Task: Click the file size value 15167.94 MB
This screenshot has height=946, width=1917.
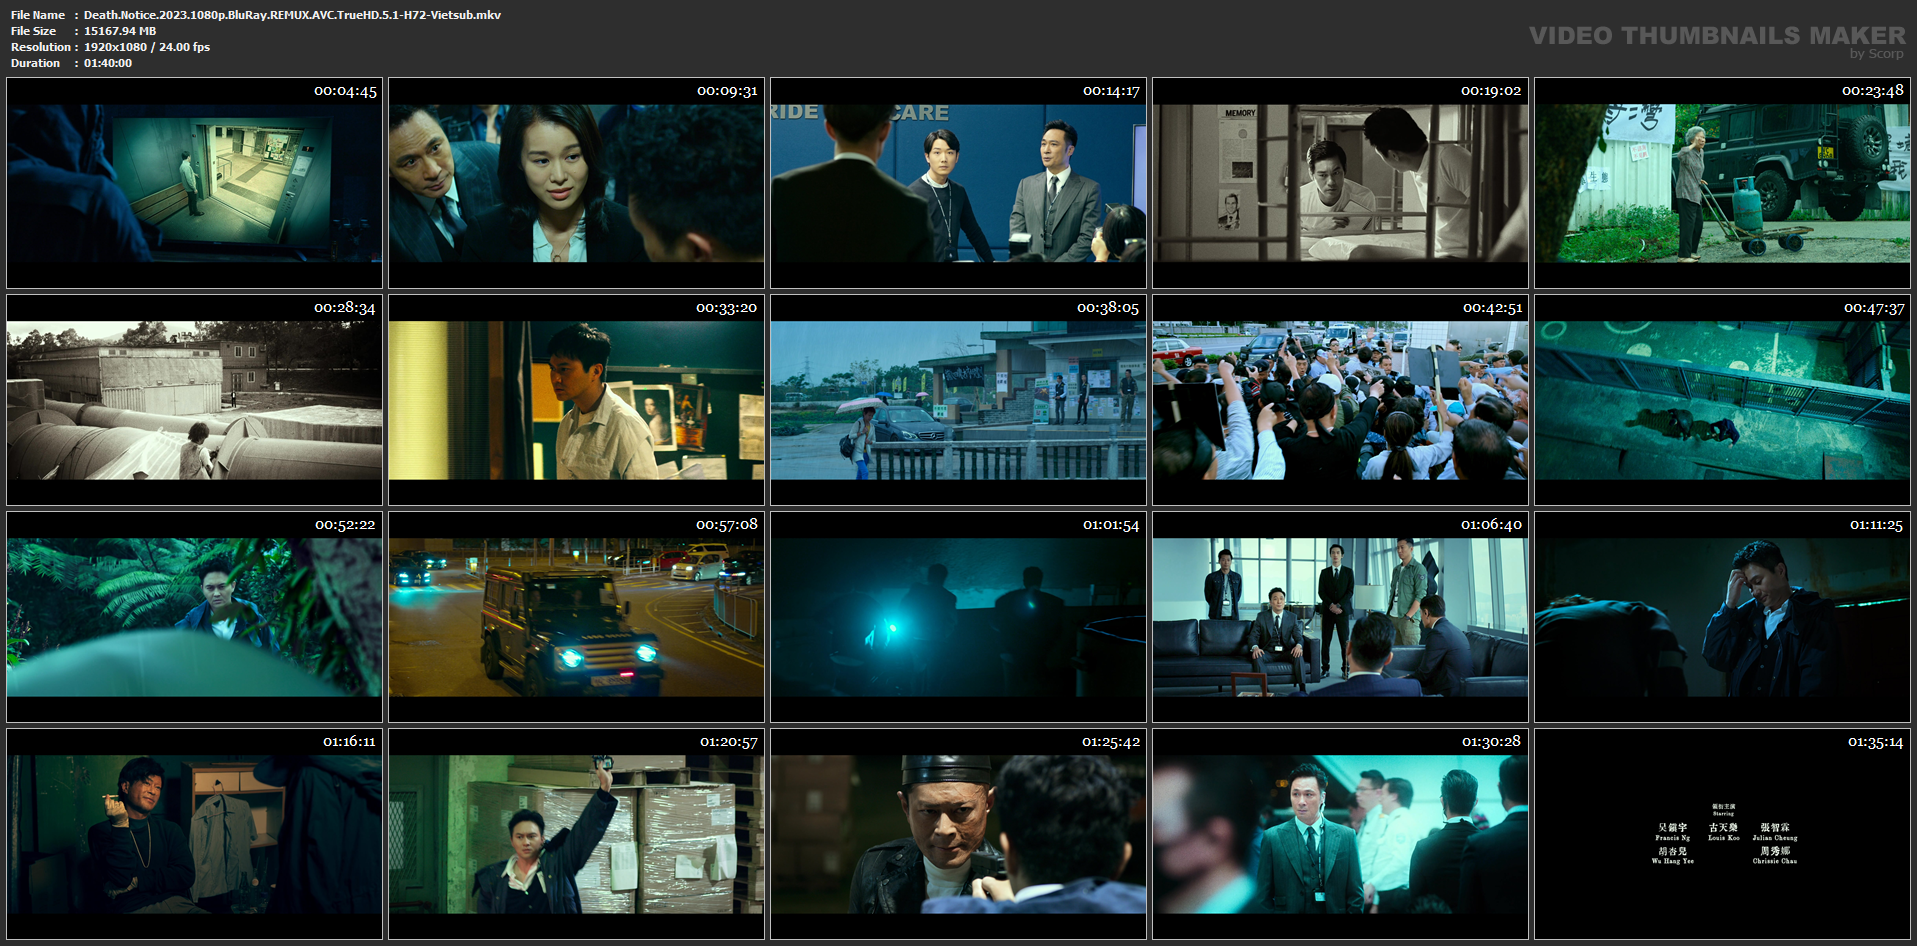Action: 120,31
